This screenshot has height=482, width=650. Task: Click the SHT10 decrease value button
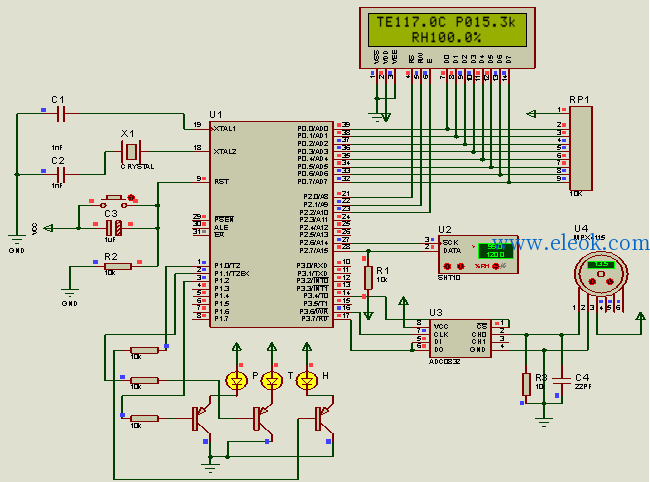tap(447, 266)
